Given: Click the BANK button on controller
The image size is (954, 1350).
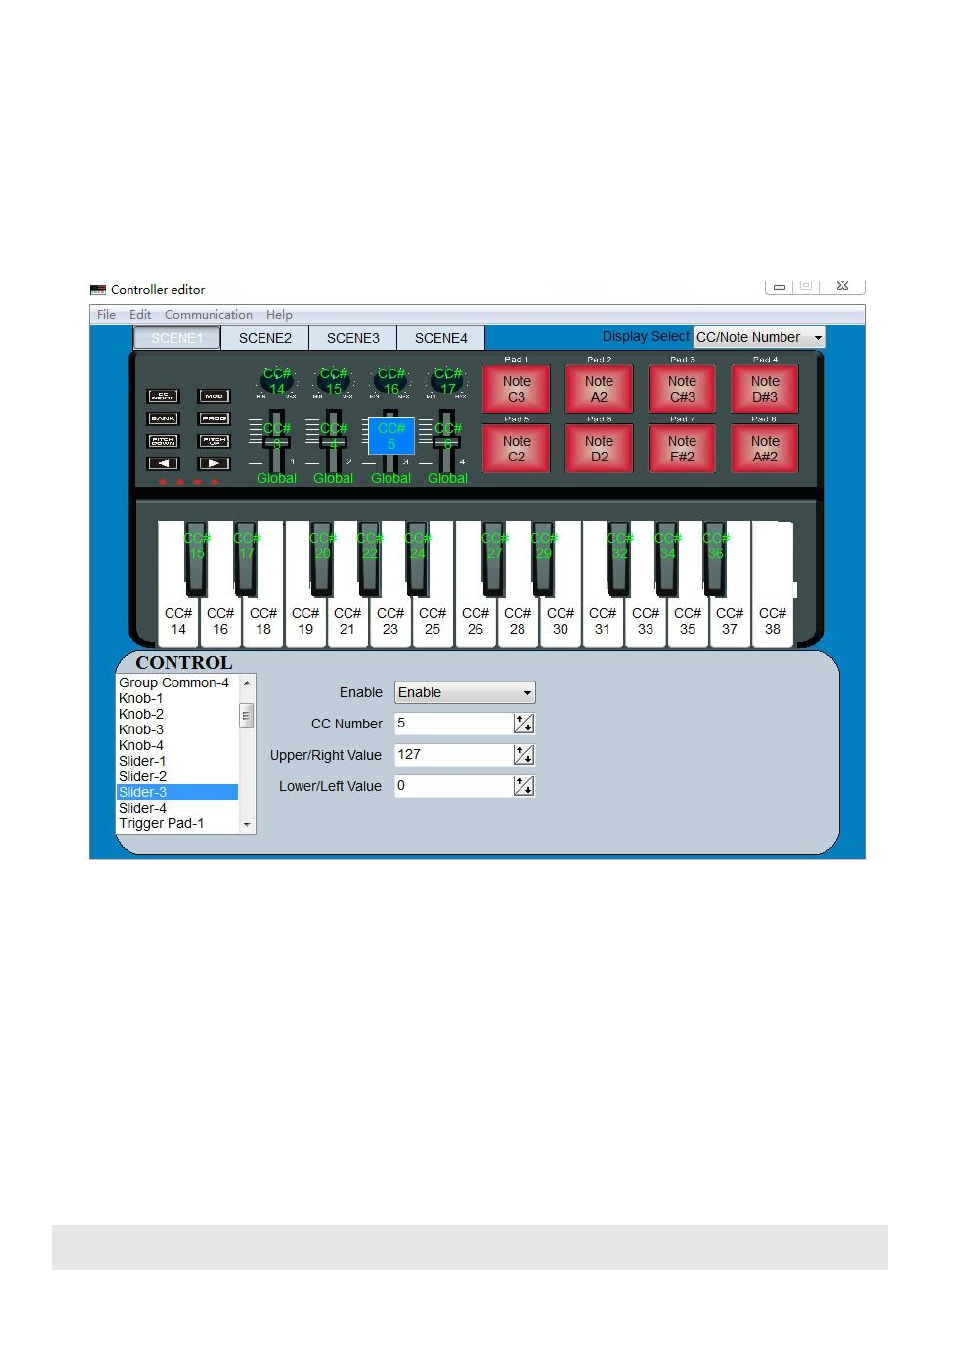Looking at the screenshot, I should point(163,419).
